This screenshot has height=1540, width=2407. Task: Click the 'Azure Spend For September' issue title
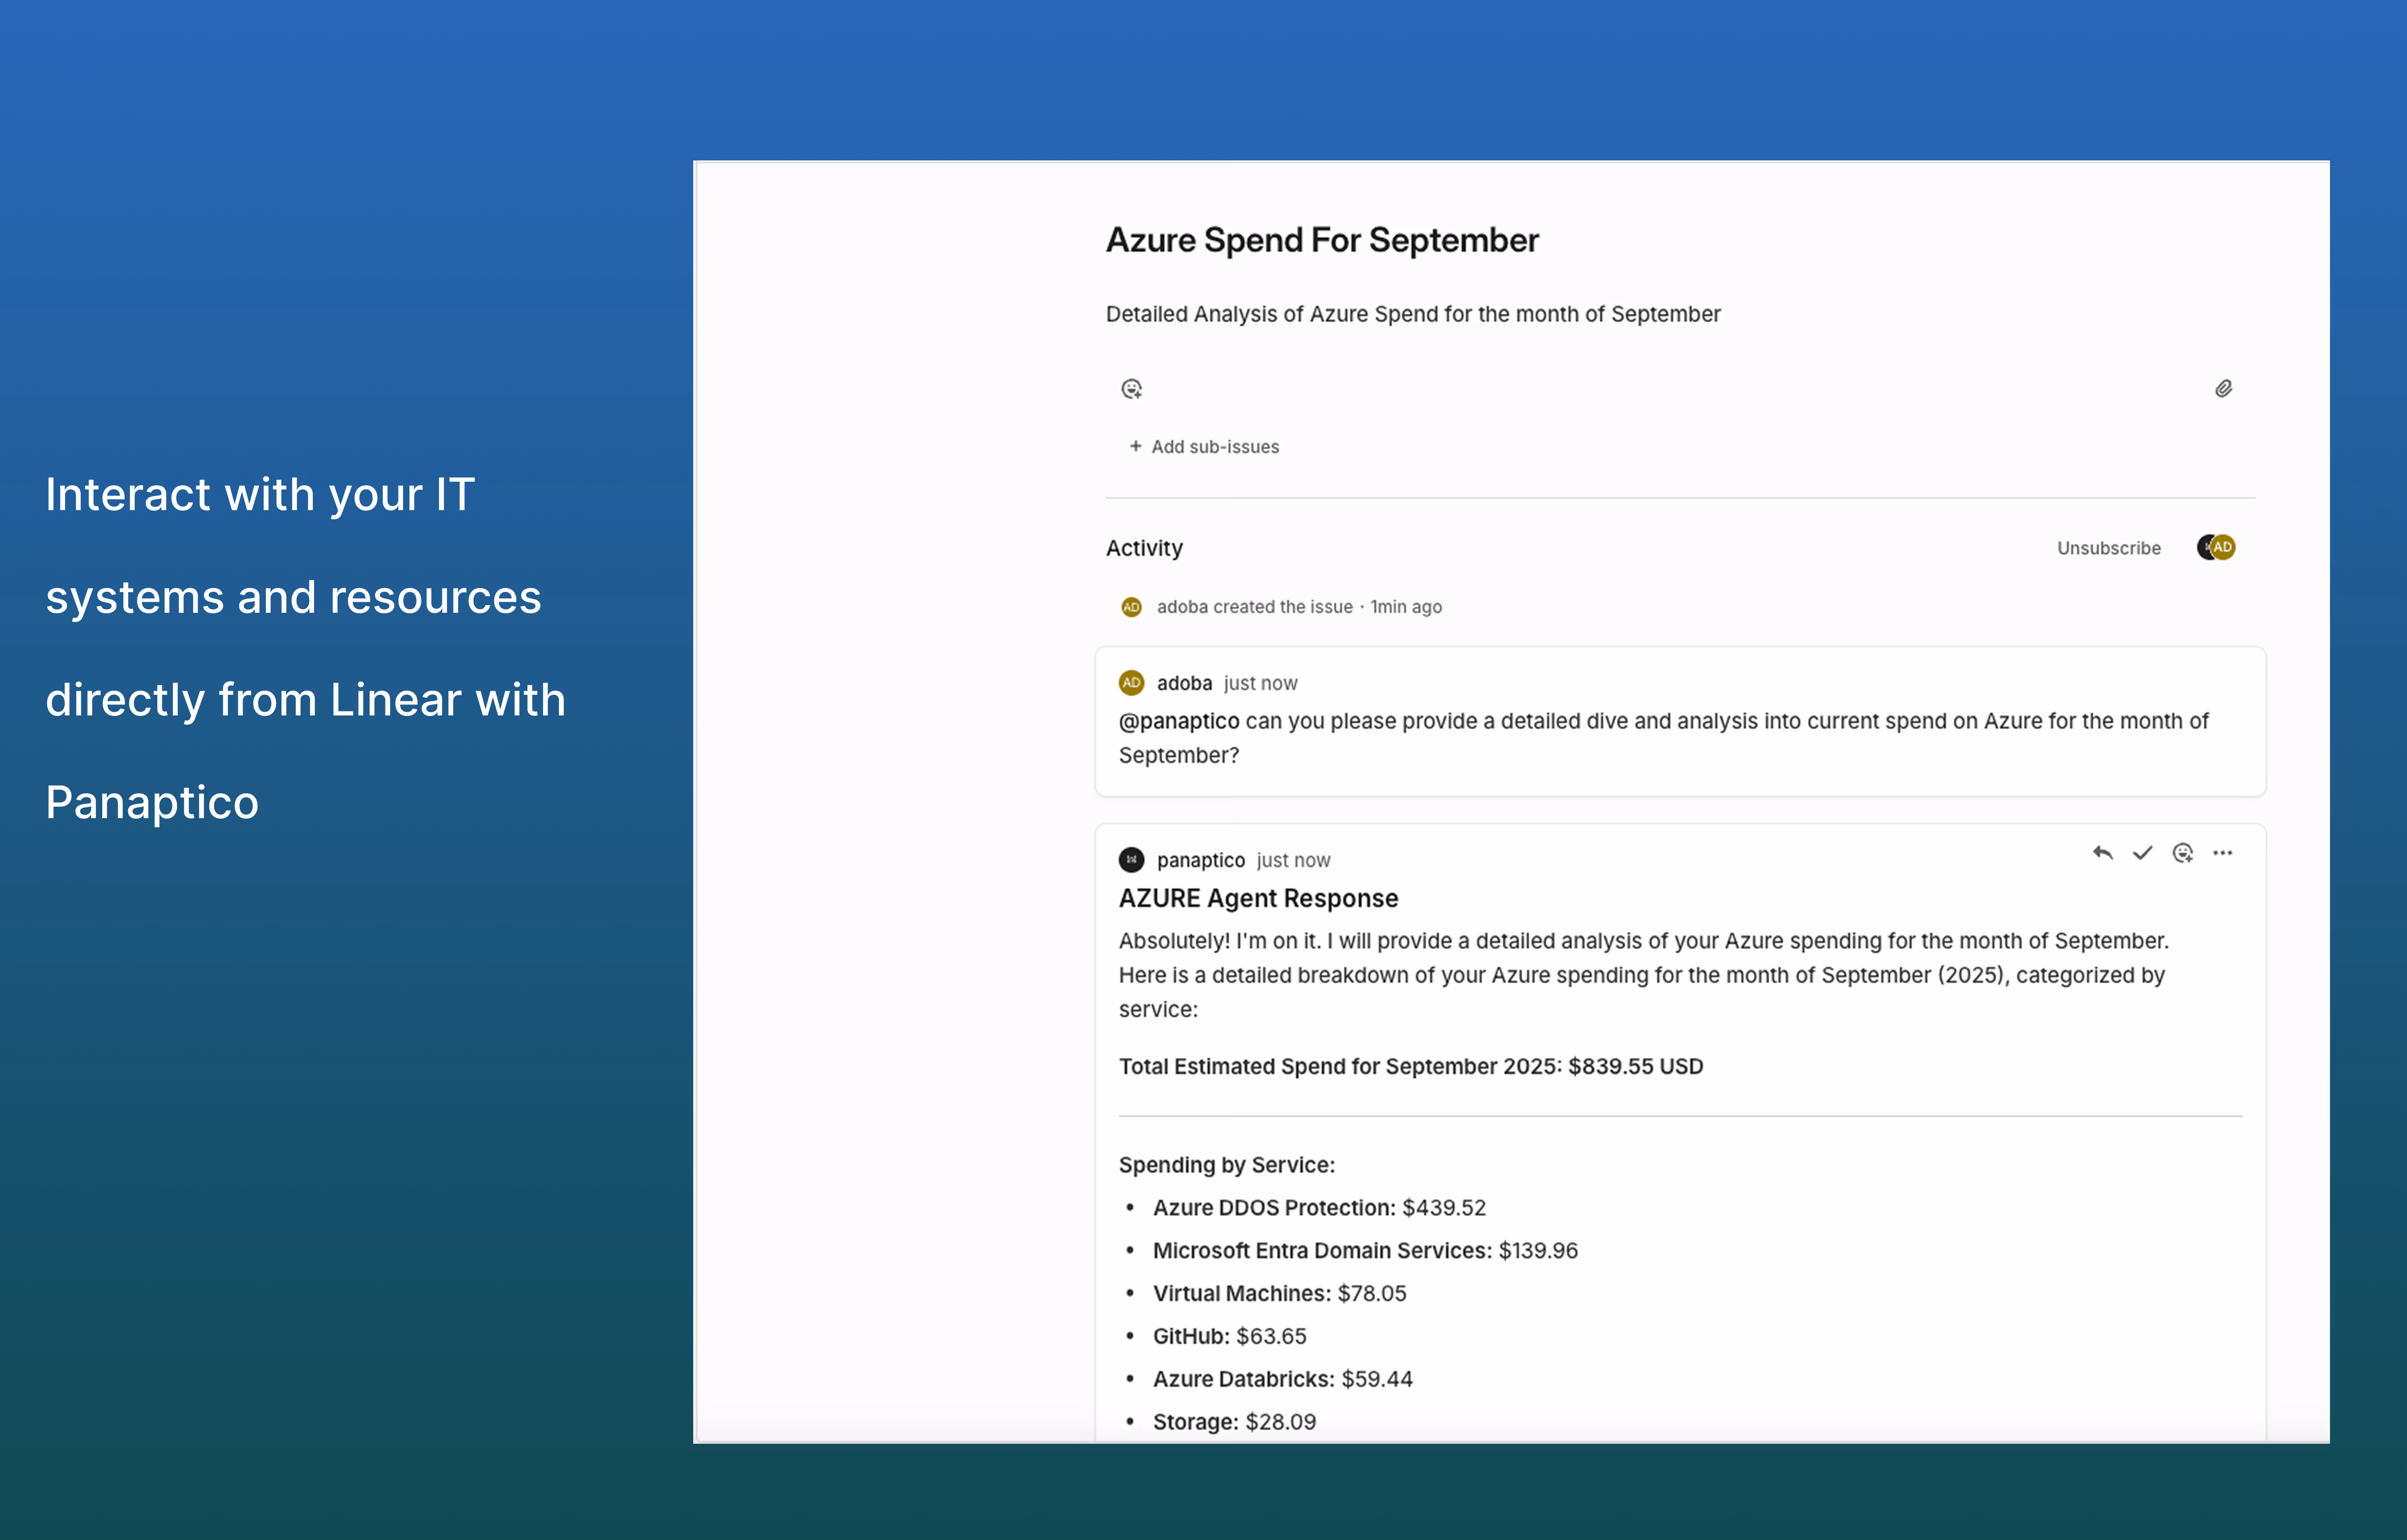(1322, 240)
